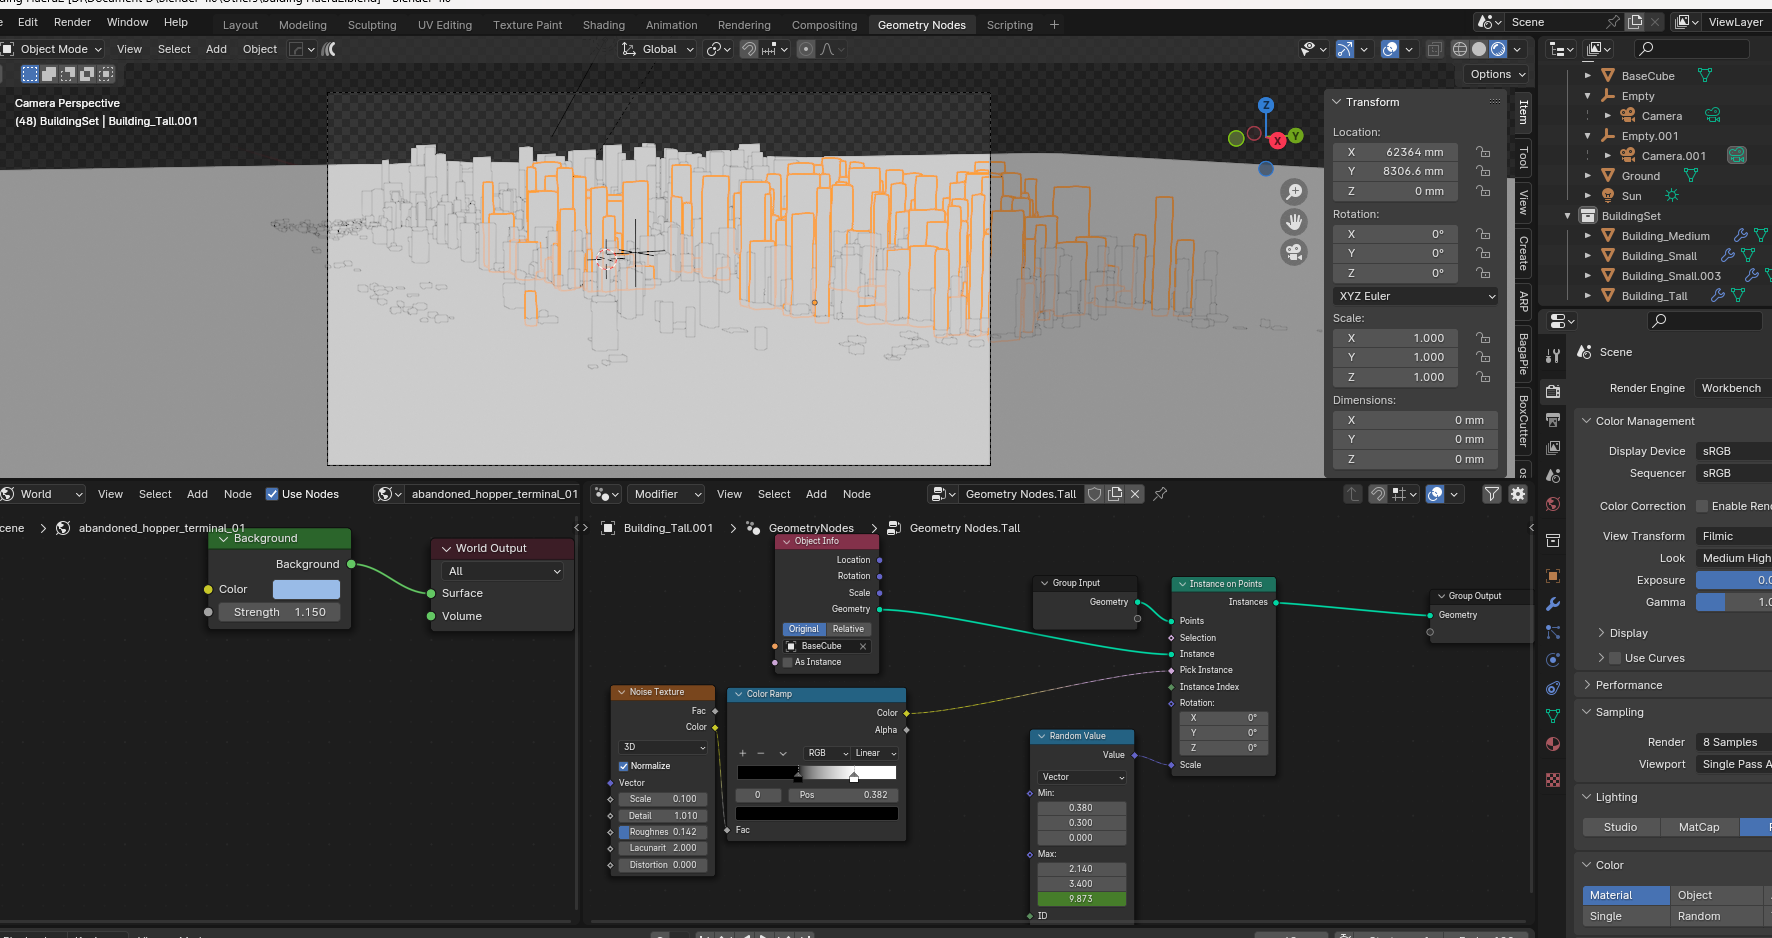
Task: Click the node editor filter funnel icon
Action: [x=1492, y=494]
